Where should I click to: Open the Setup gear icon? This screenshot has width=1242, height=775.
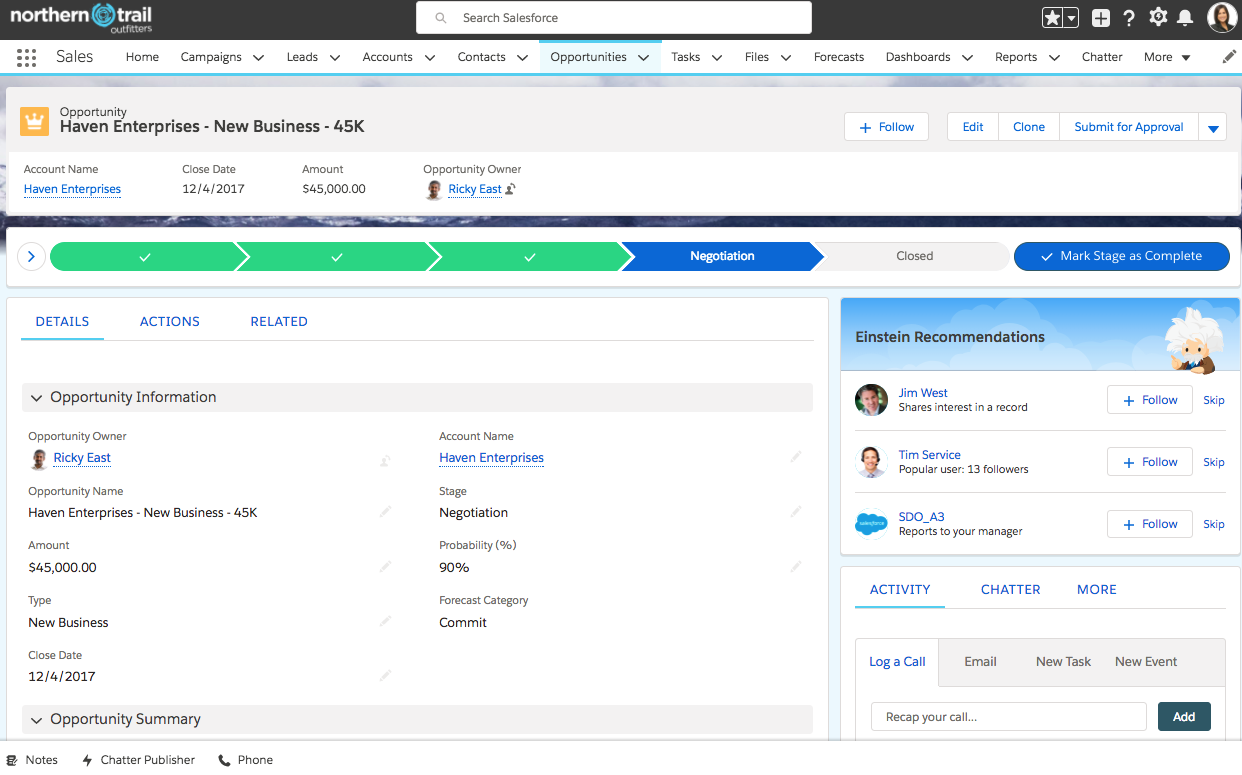tap(1158, 17)
